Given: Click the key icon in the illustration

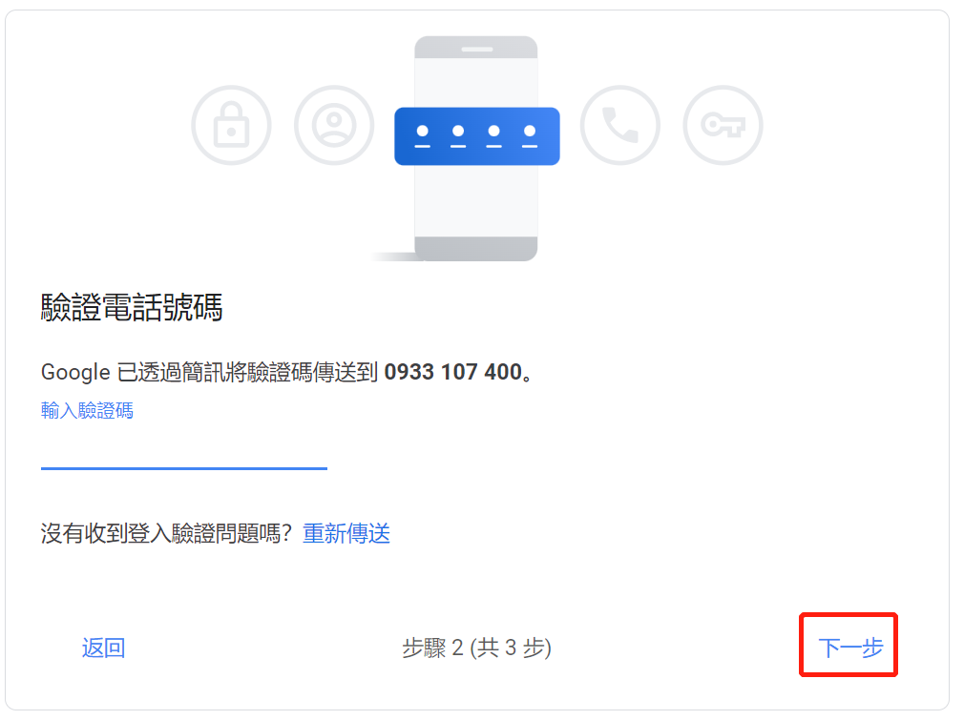Looking at the screenshot, I should coord(723,125).
